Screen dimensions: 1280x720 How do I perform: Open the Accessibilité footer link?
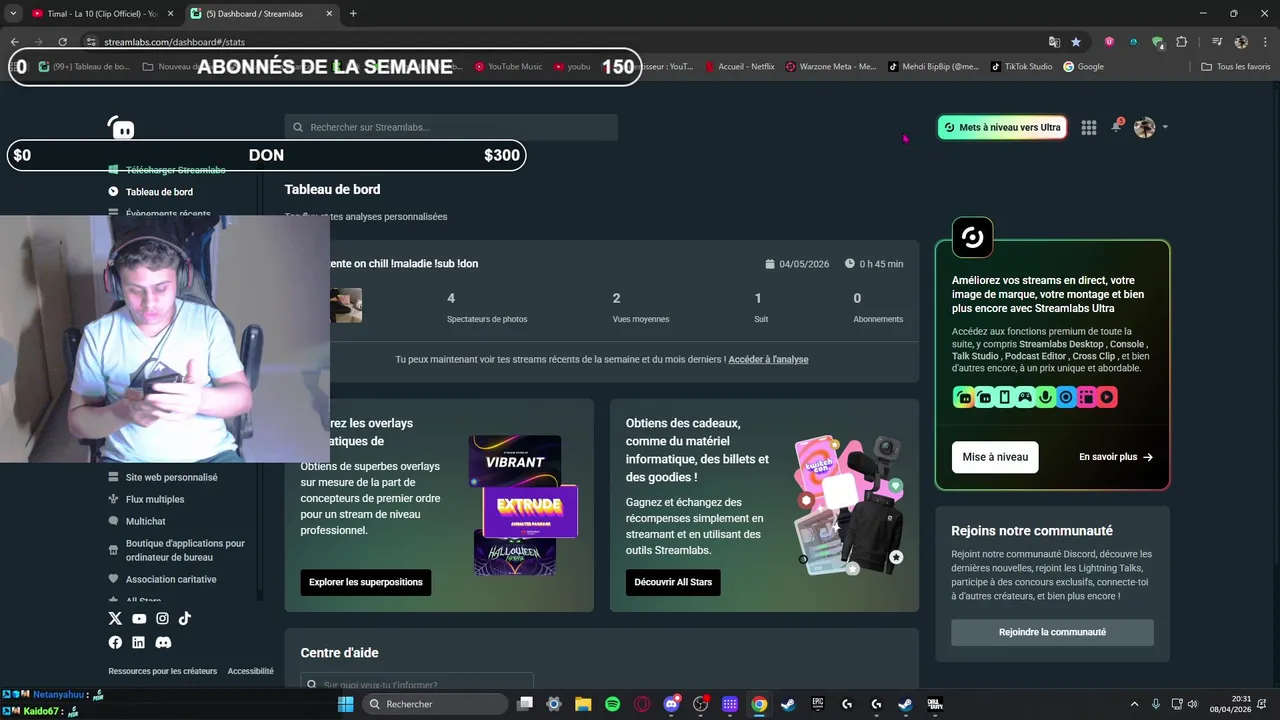250,671
